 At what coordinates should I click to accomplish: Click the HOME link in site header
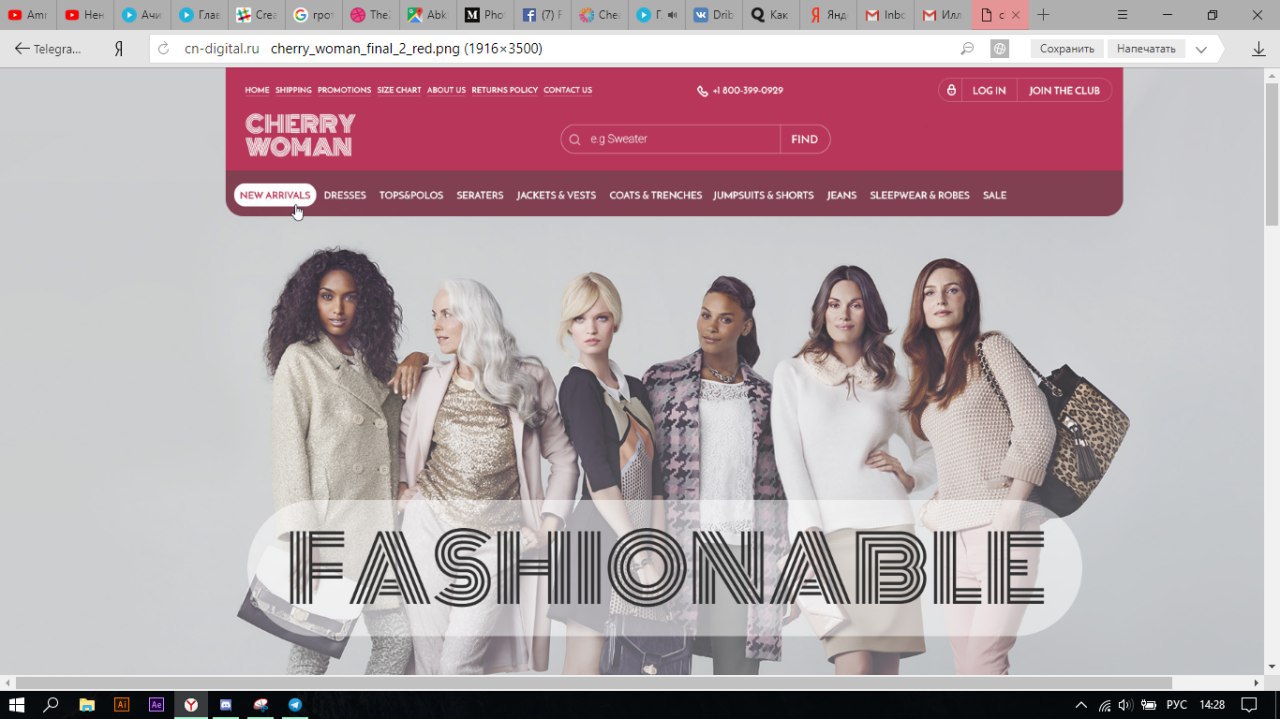[257, 90]
